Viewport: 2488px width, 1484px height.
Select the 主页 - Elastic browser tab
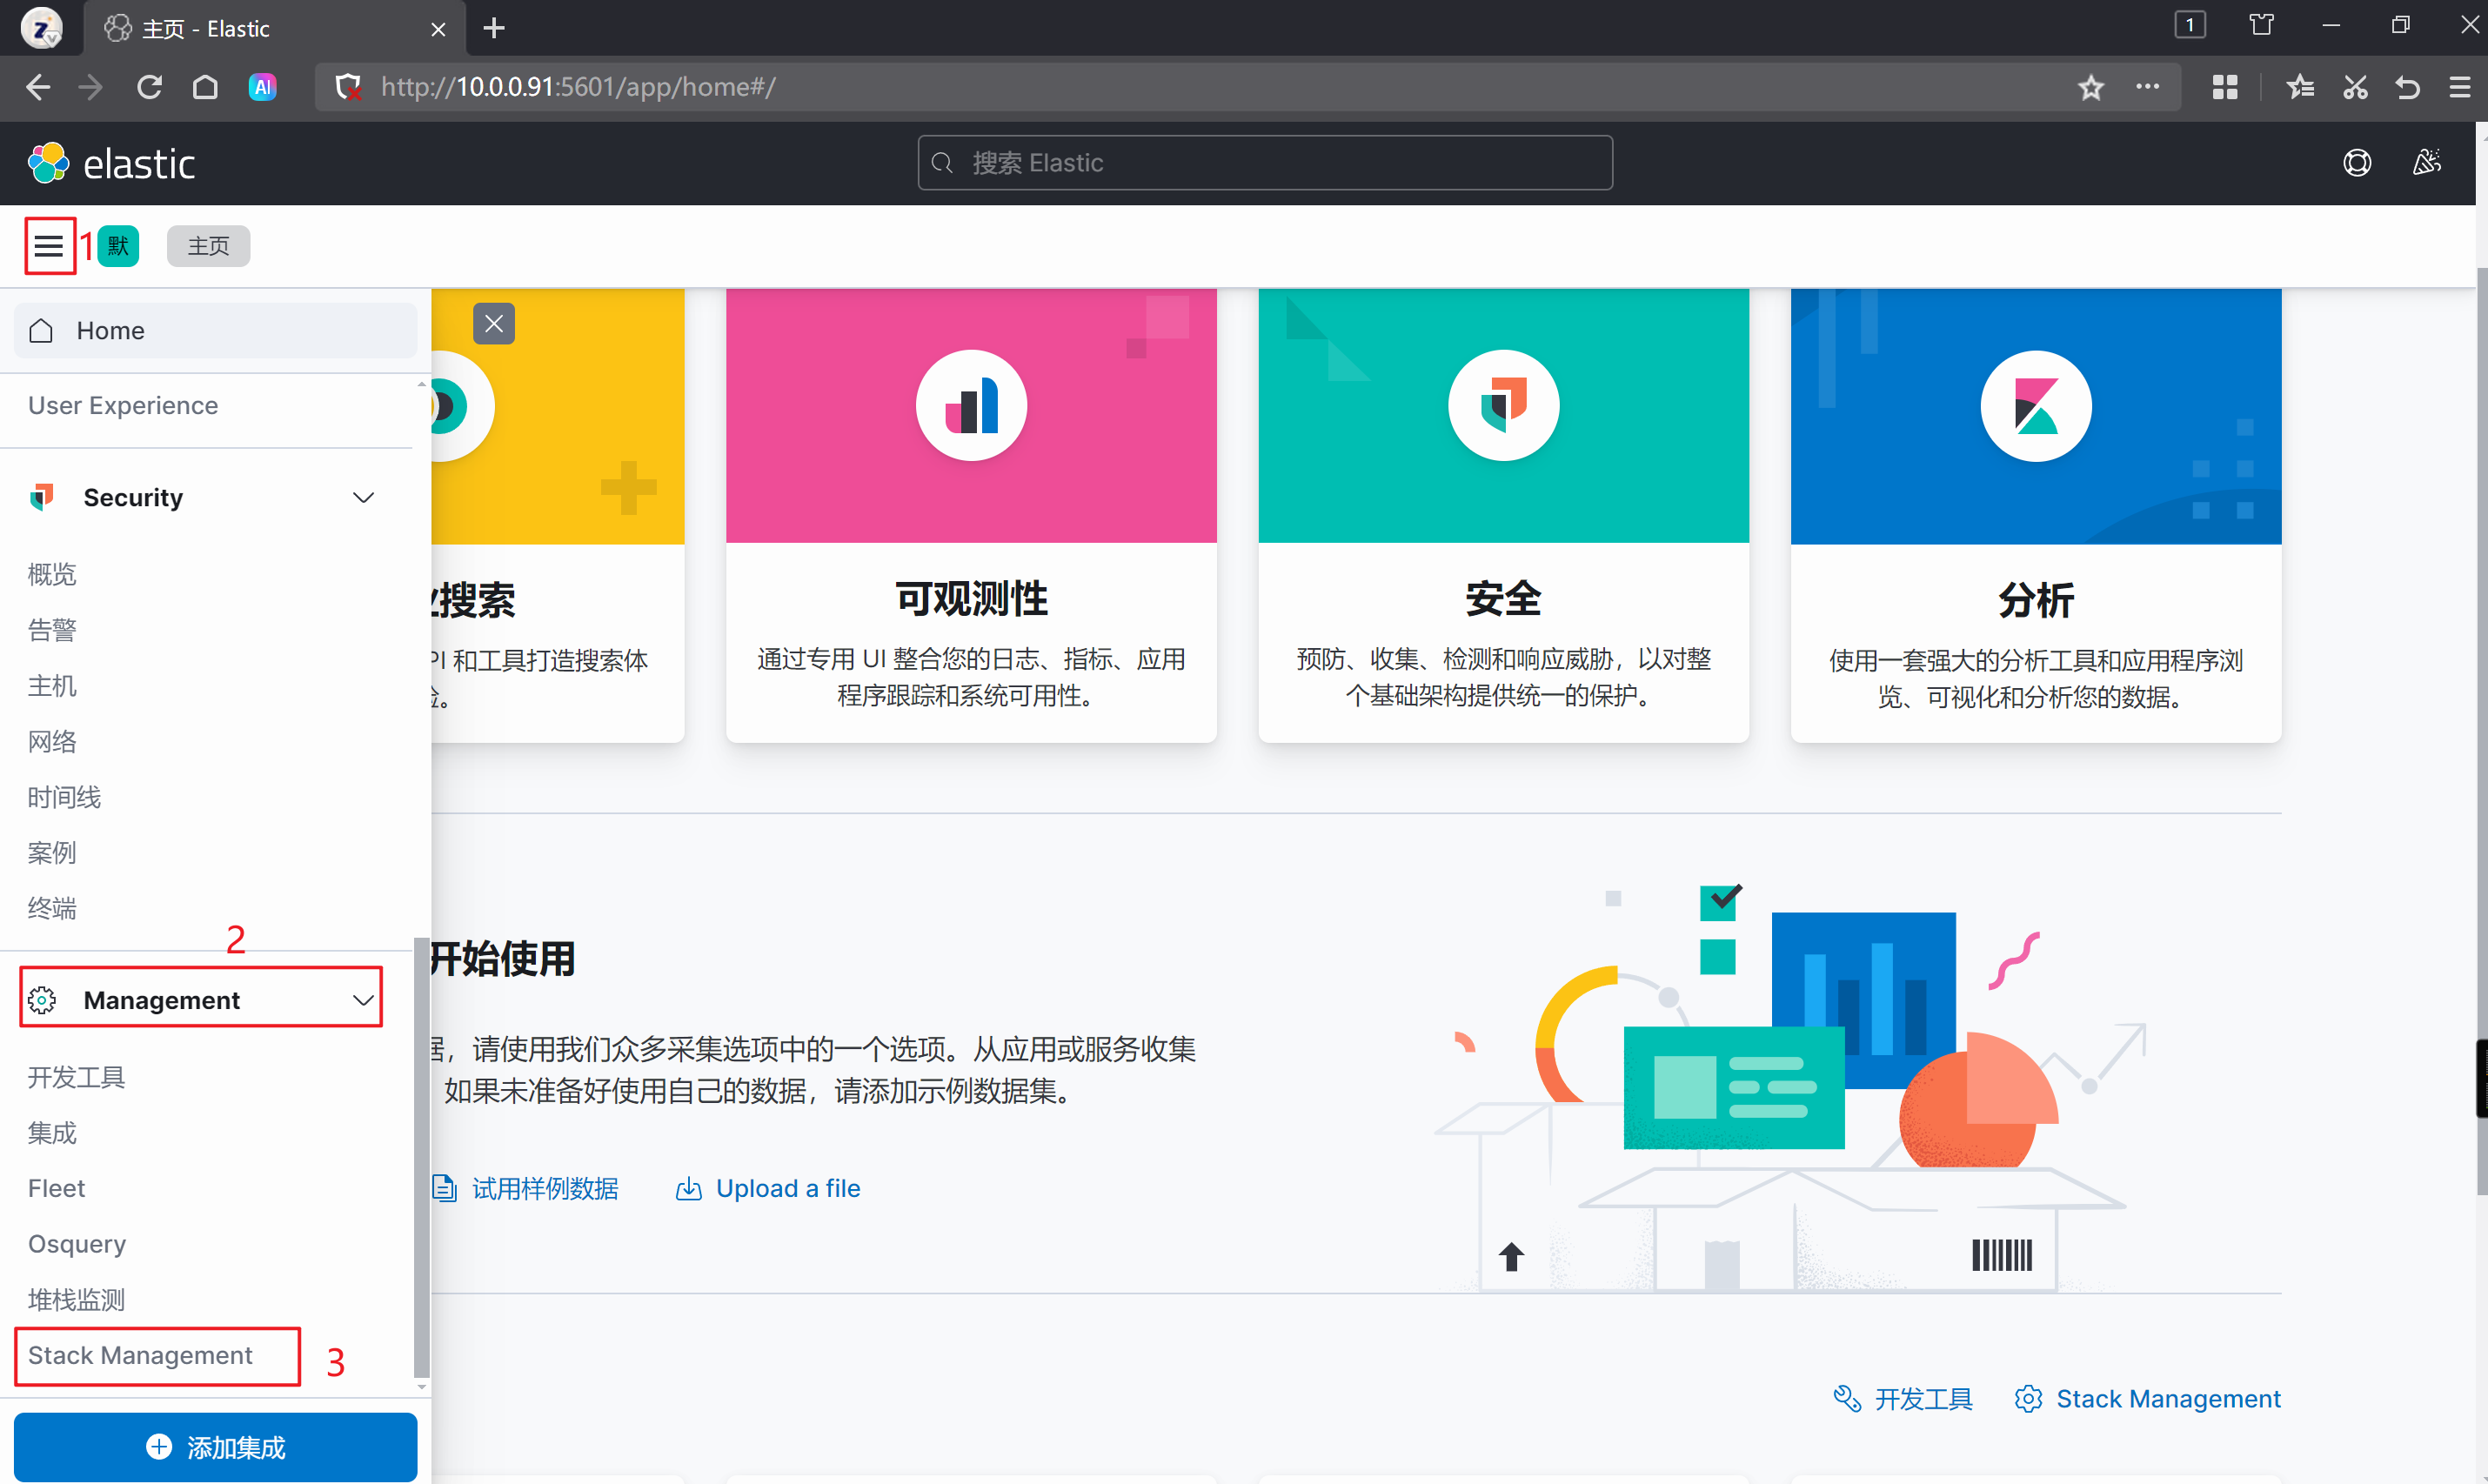275,28
